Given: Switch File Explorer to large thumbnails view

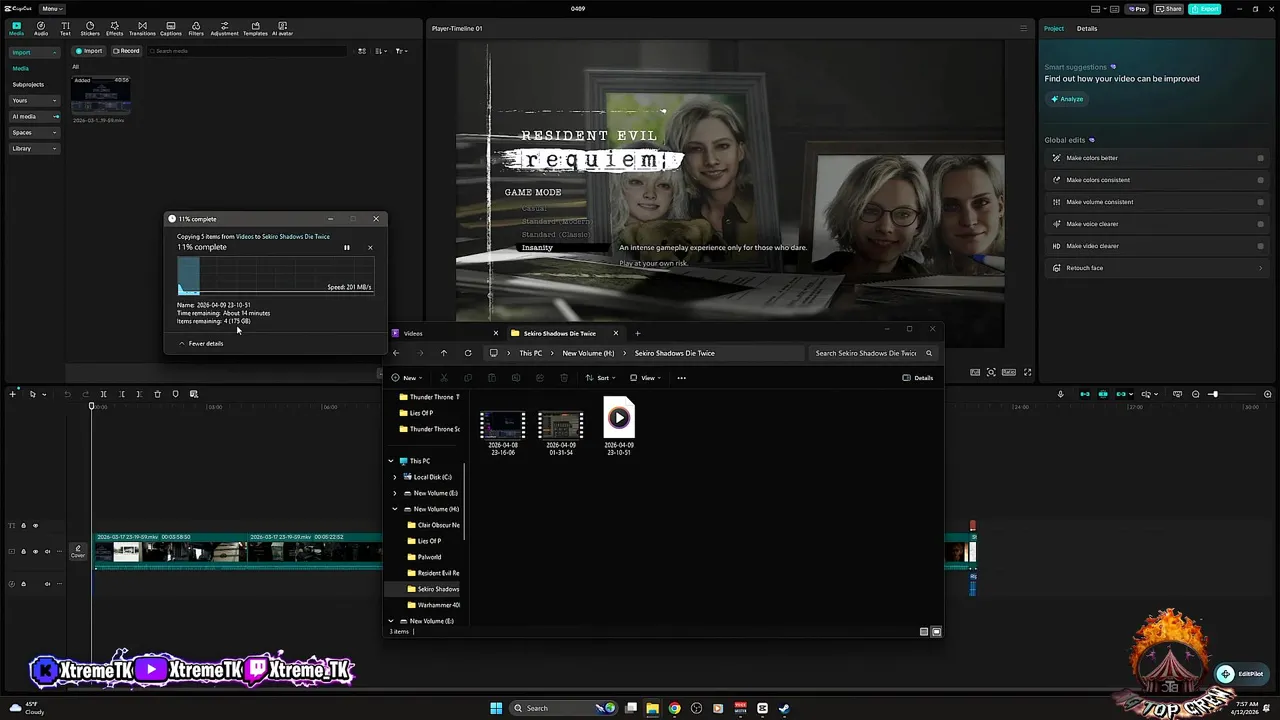Looking at the screenshot, I should point(936,632).
